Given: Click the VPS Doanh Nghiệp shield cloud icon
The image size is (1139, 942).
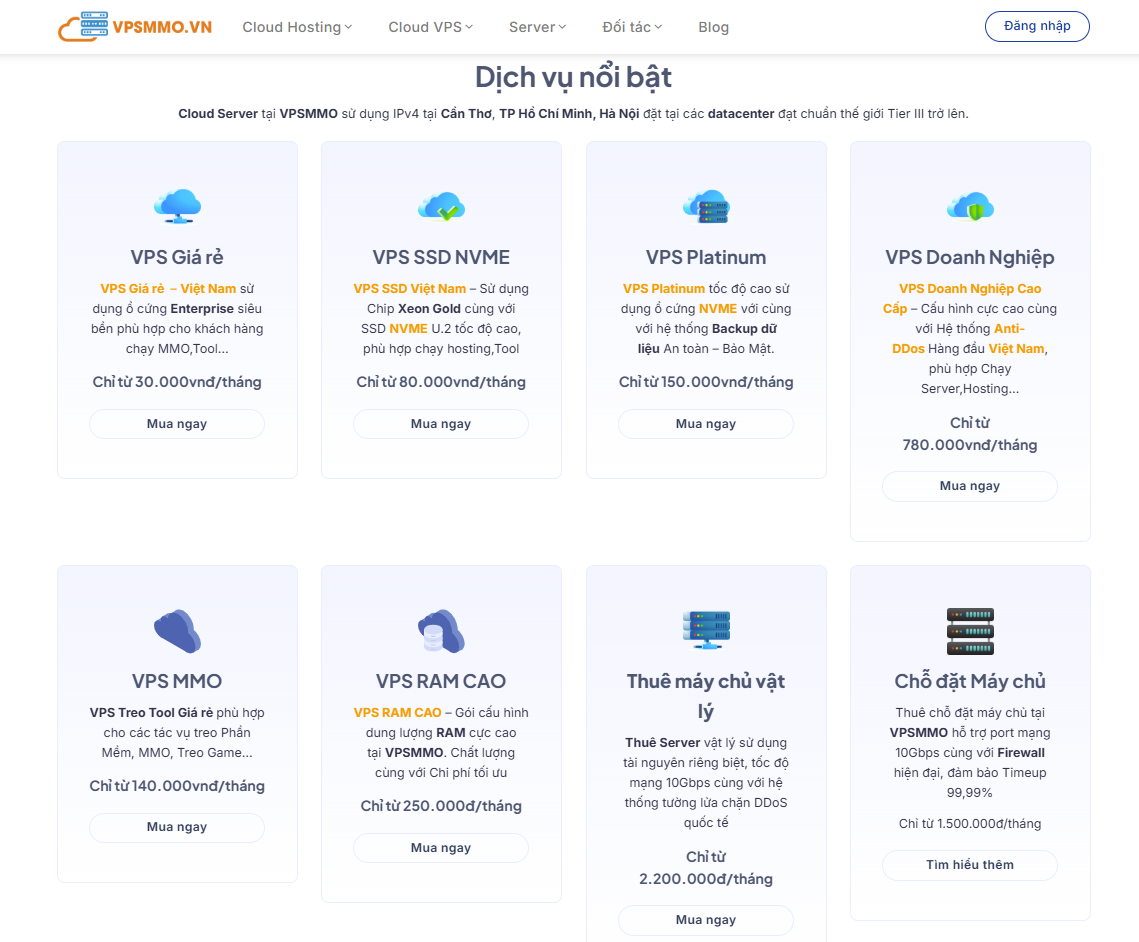Looking at the screenshot, I should coord(970,206).
